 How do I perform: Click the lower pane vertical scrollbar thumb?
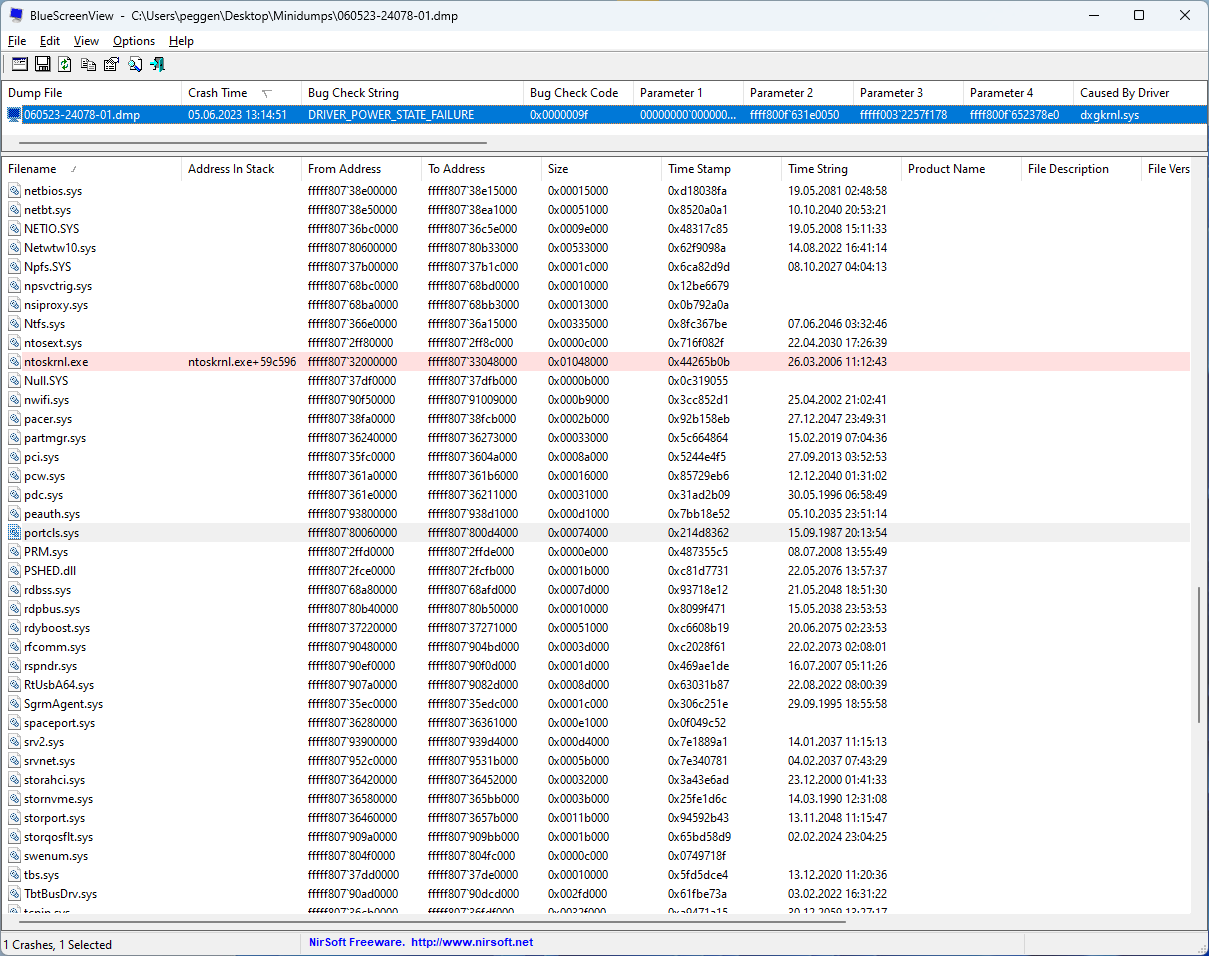(x=1198, y=656)
